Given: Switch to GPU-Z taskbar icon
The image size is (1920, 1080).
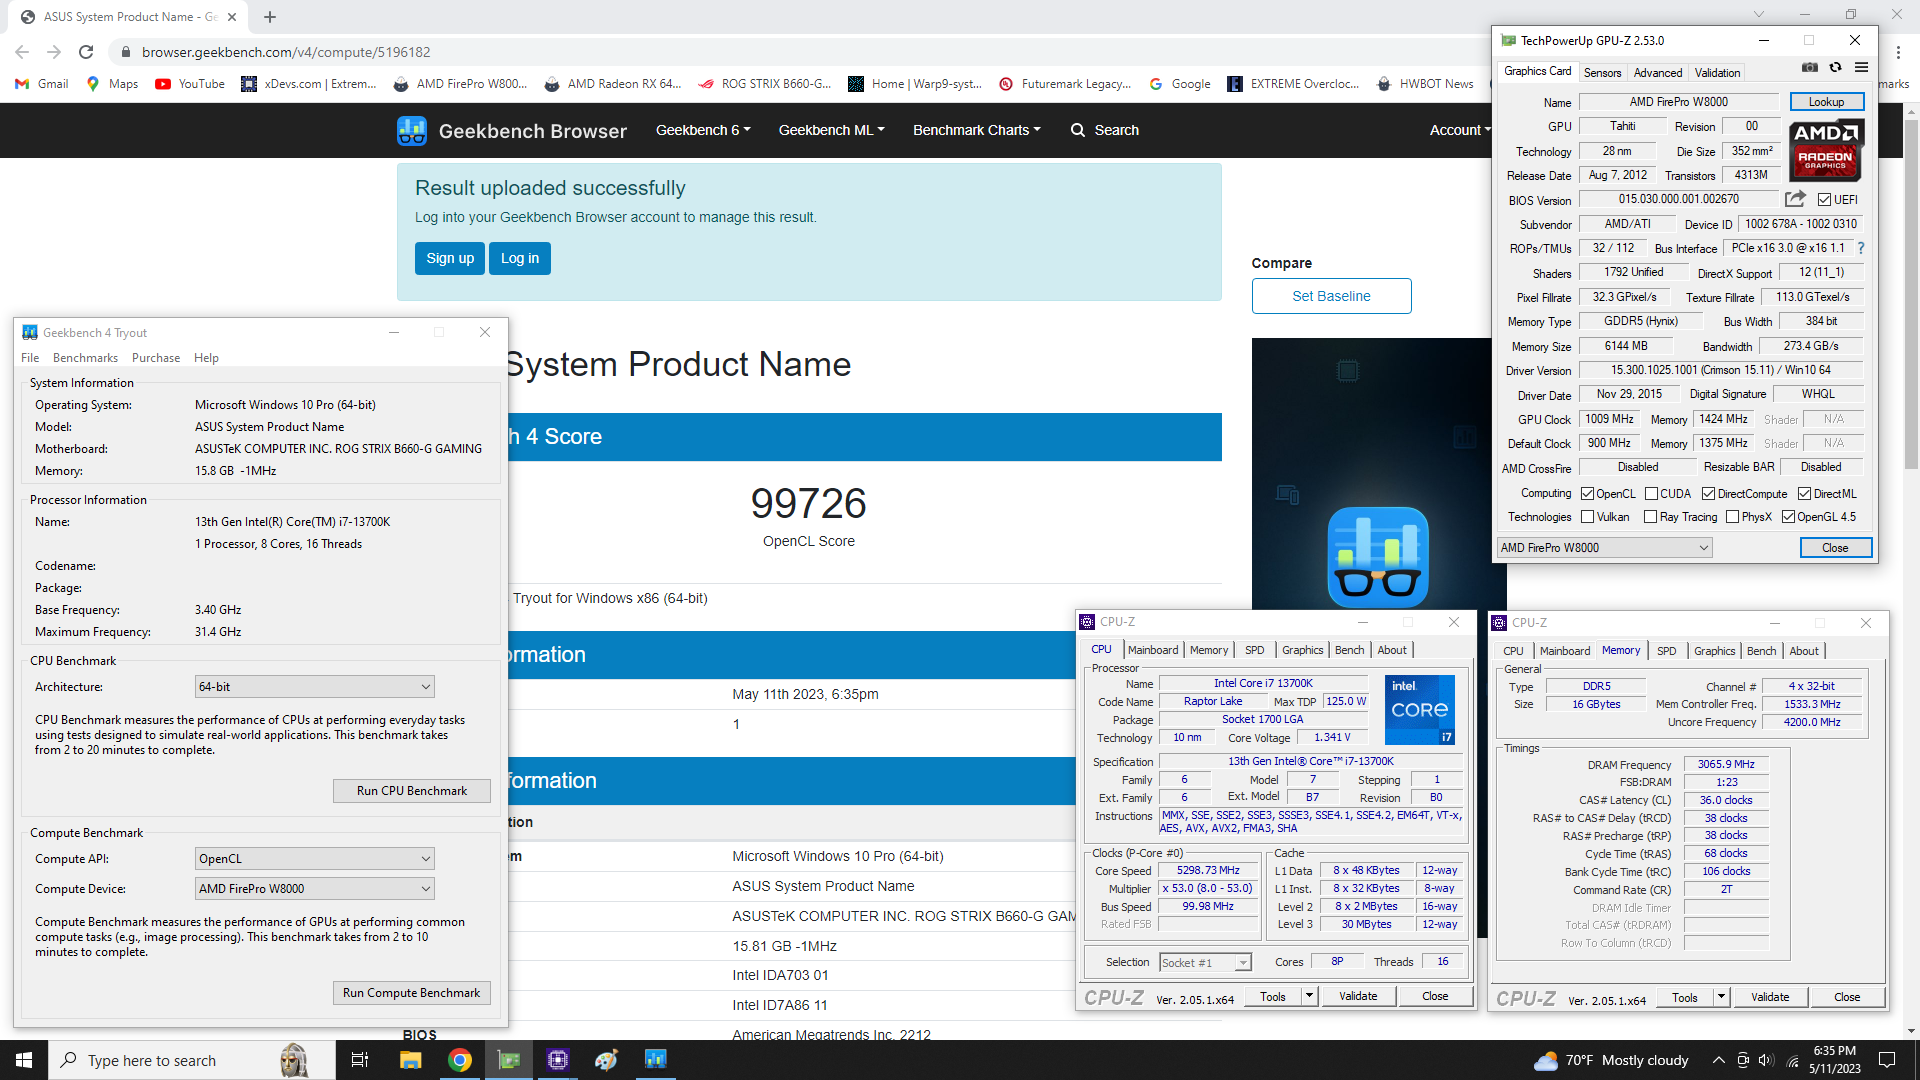Looking at the screenshot, I should pyautogui.click(x=509, y=1060).
